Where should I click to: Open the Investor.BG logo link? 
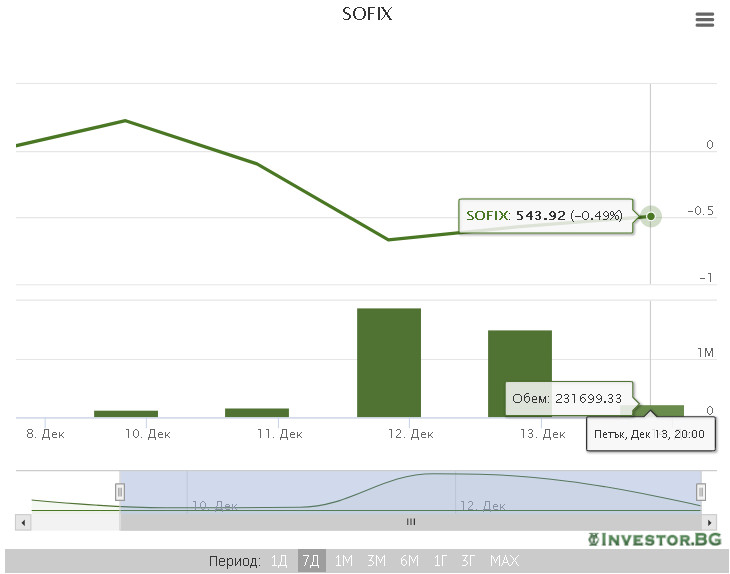click(652, 540)
